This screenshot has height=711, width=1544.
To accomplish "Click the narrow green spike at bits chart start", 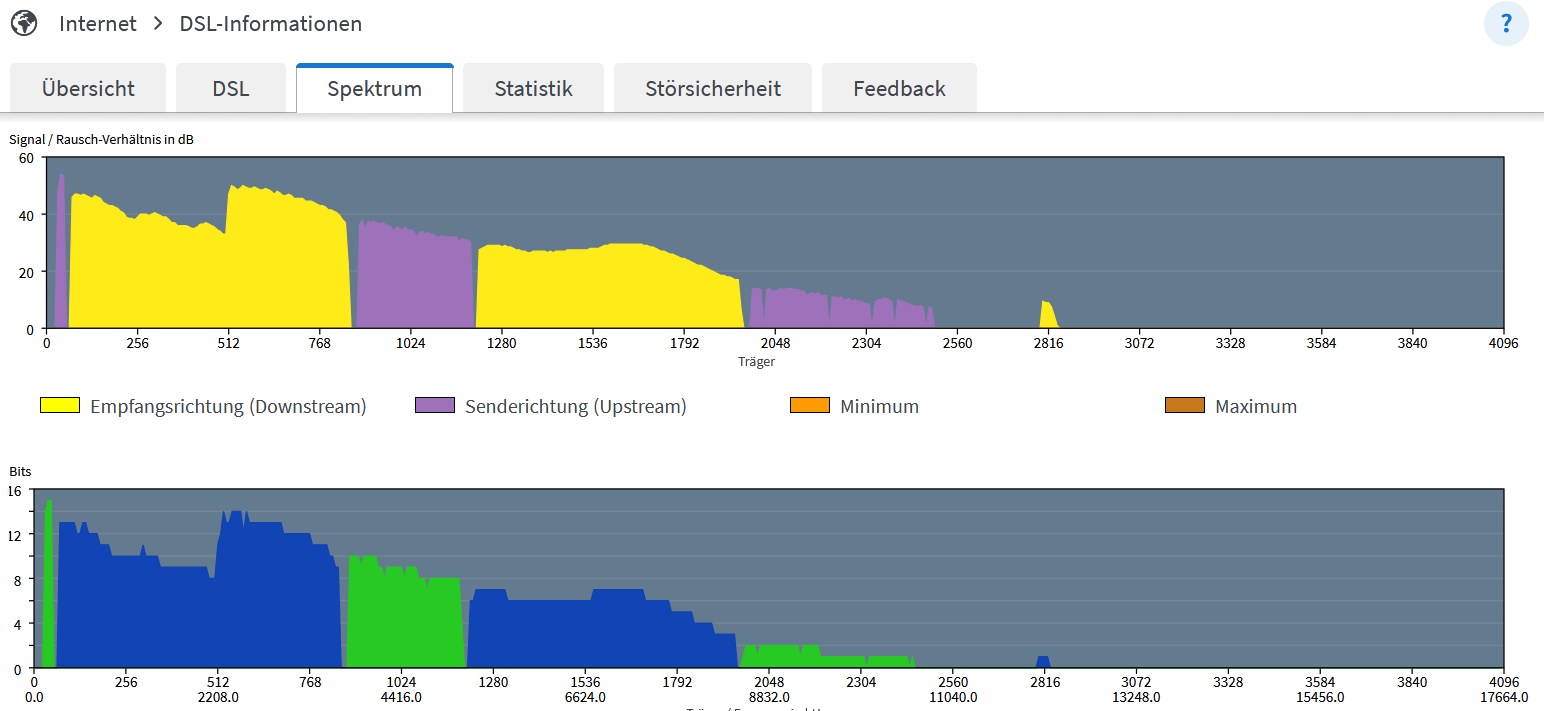I will click(48, 590).
